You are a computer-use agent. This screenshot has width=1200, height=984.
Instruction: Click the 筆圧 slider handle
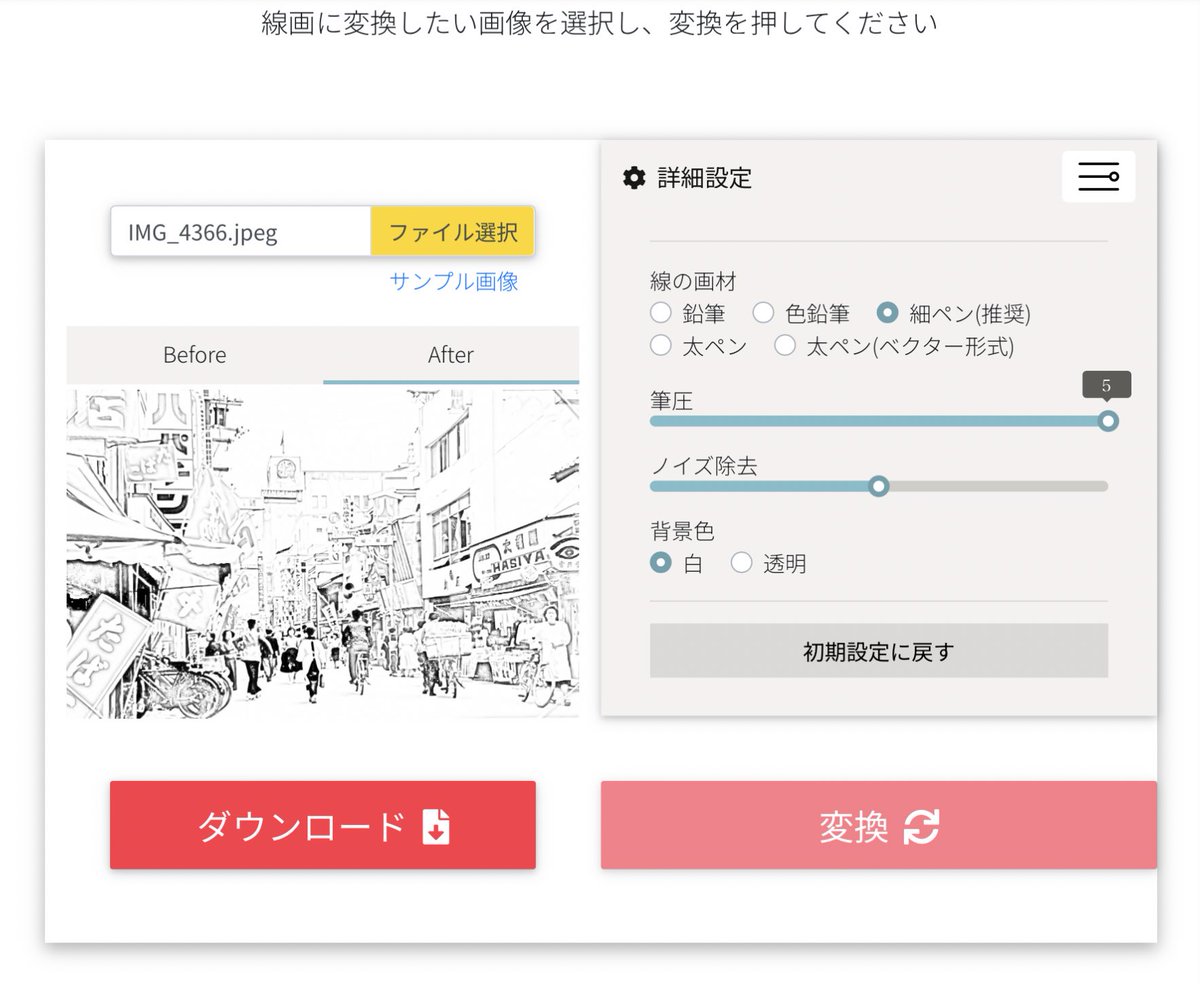click(x=1107, y=421)
